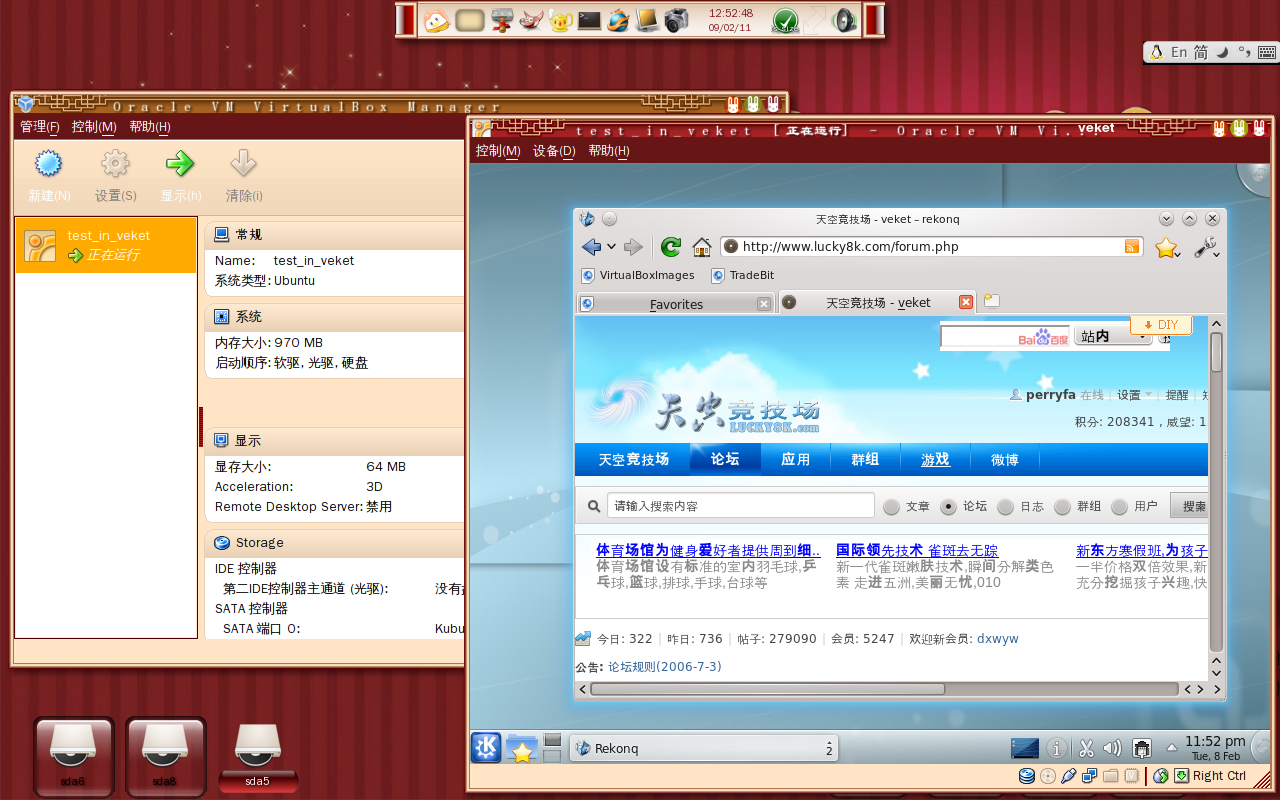Screen dimensions: 1280x800
Task: Open terminal from the top dock
Action: 589,19
